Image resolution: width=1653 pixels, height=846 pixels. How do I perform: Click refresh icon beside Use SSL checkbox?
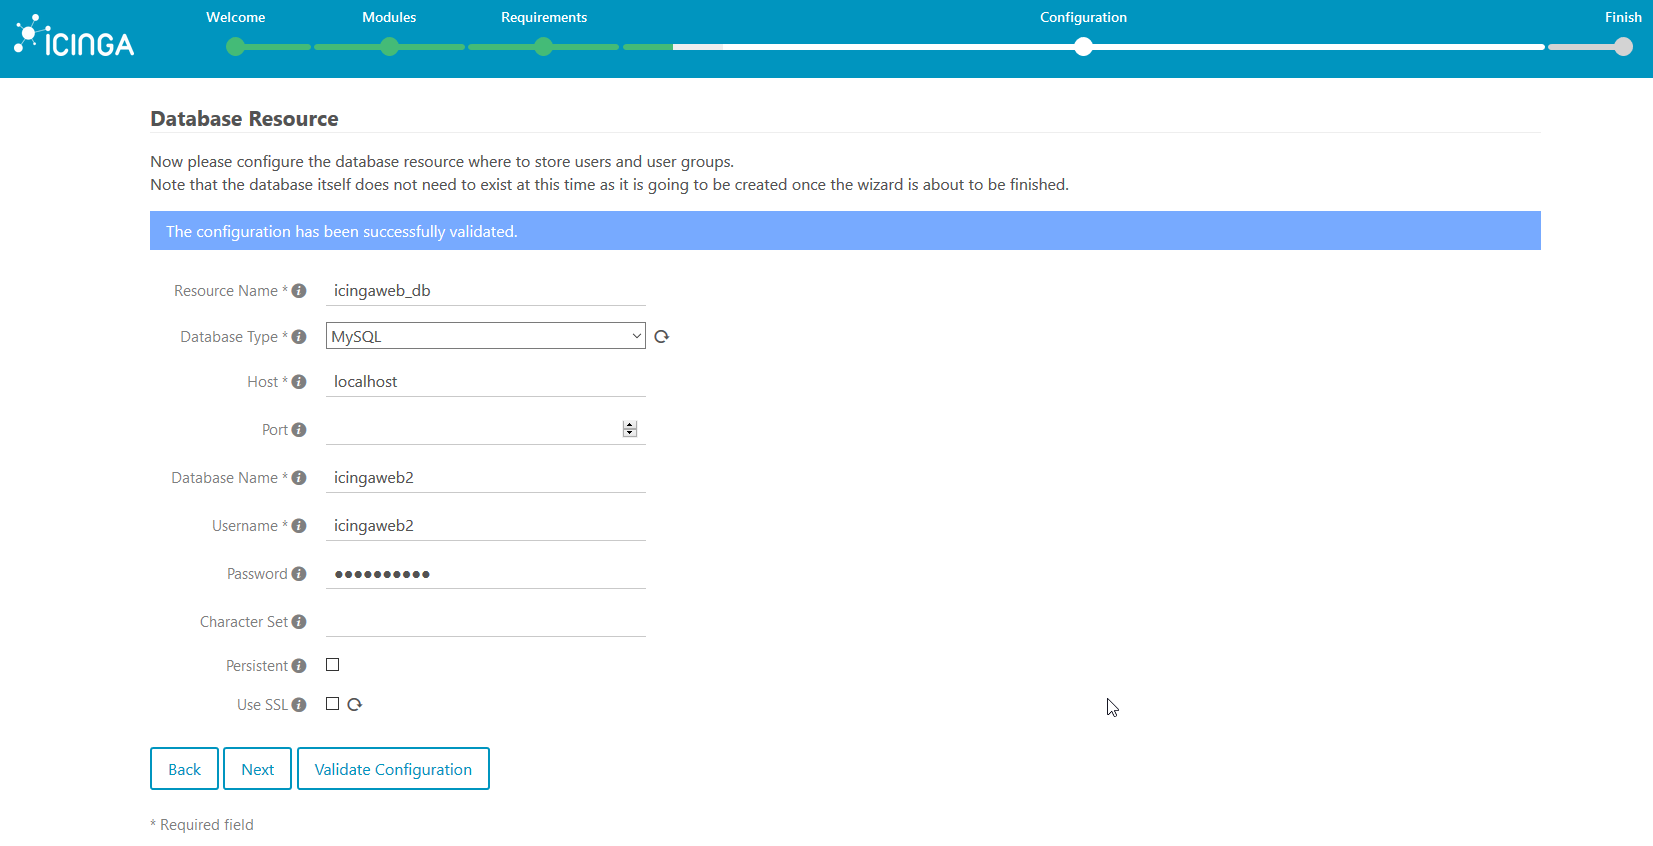pos(354,705)
